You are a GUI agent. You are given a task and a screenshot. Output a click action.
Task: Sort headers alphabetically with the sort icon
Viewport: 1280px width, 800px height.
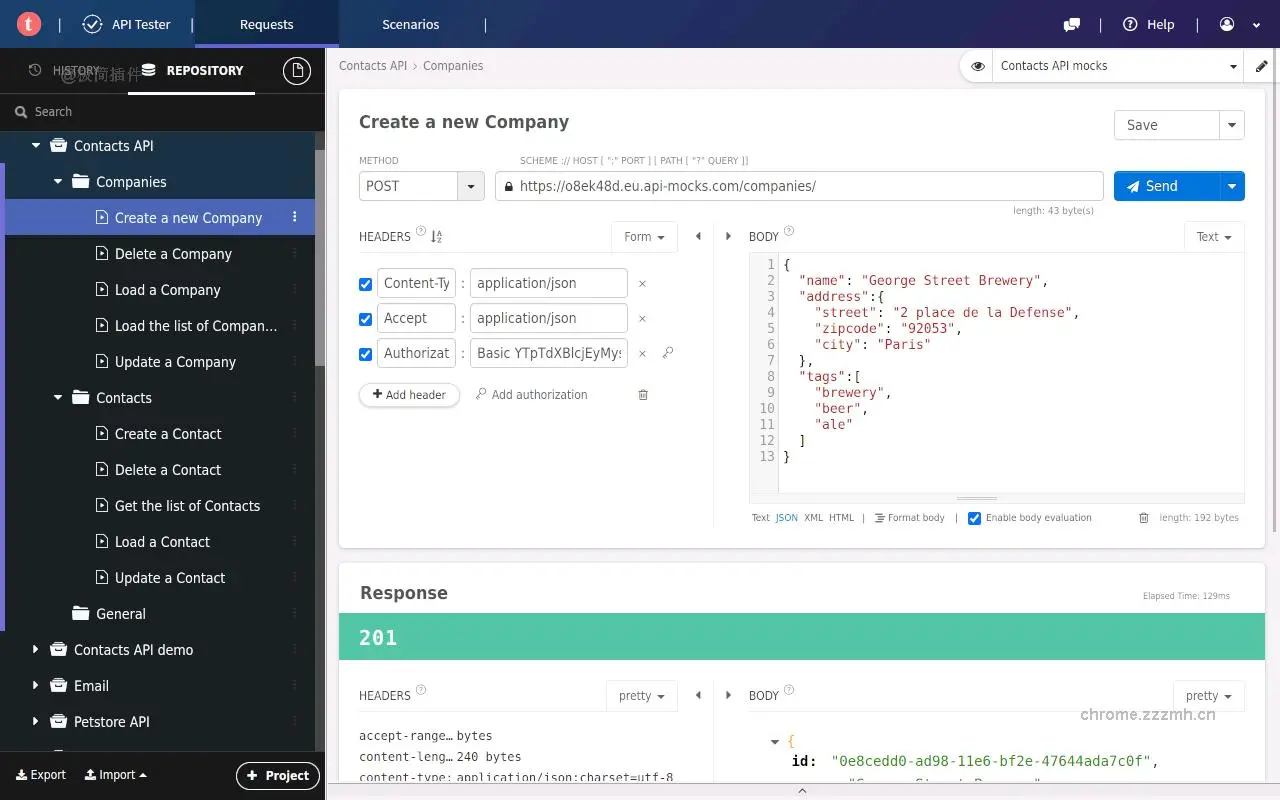click(x=435, y=236)
